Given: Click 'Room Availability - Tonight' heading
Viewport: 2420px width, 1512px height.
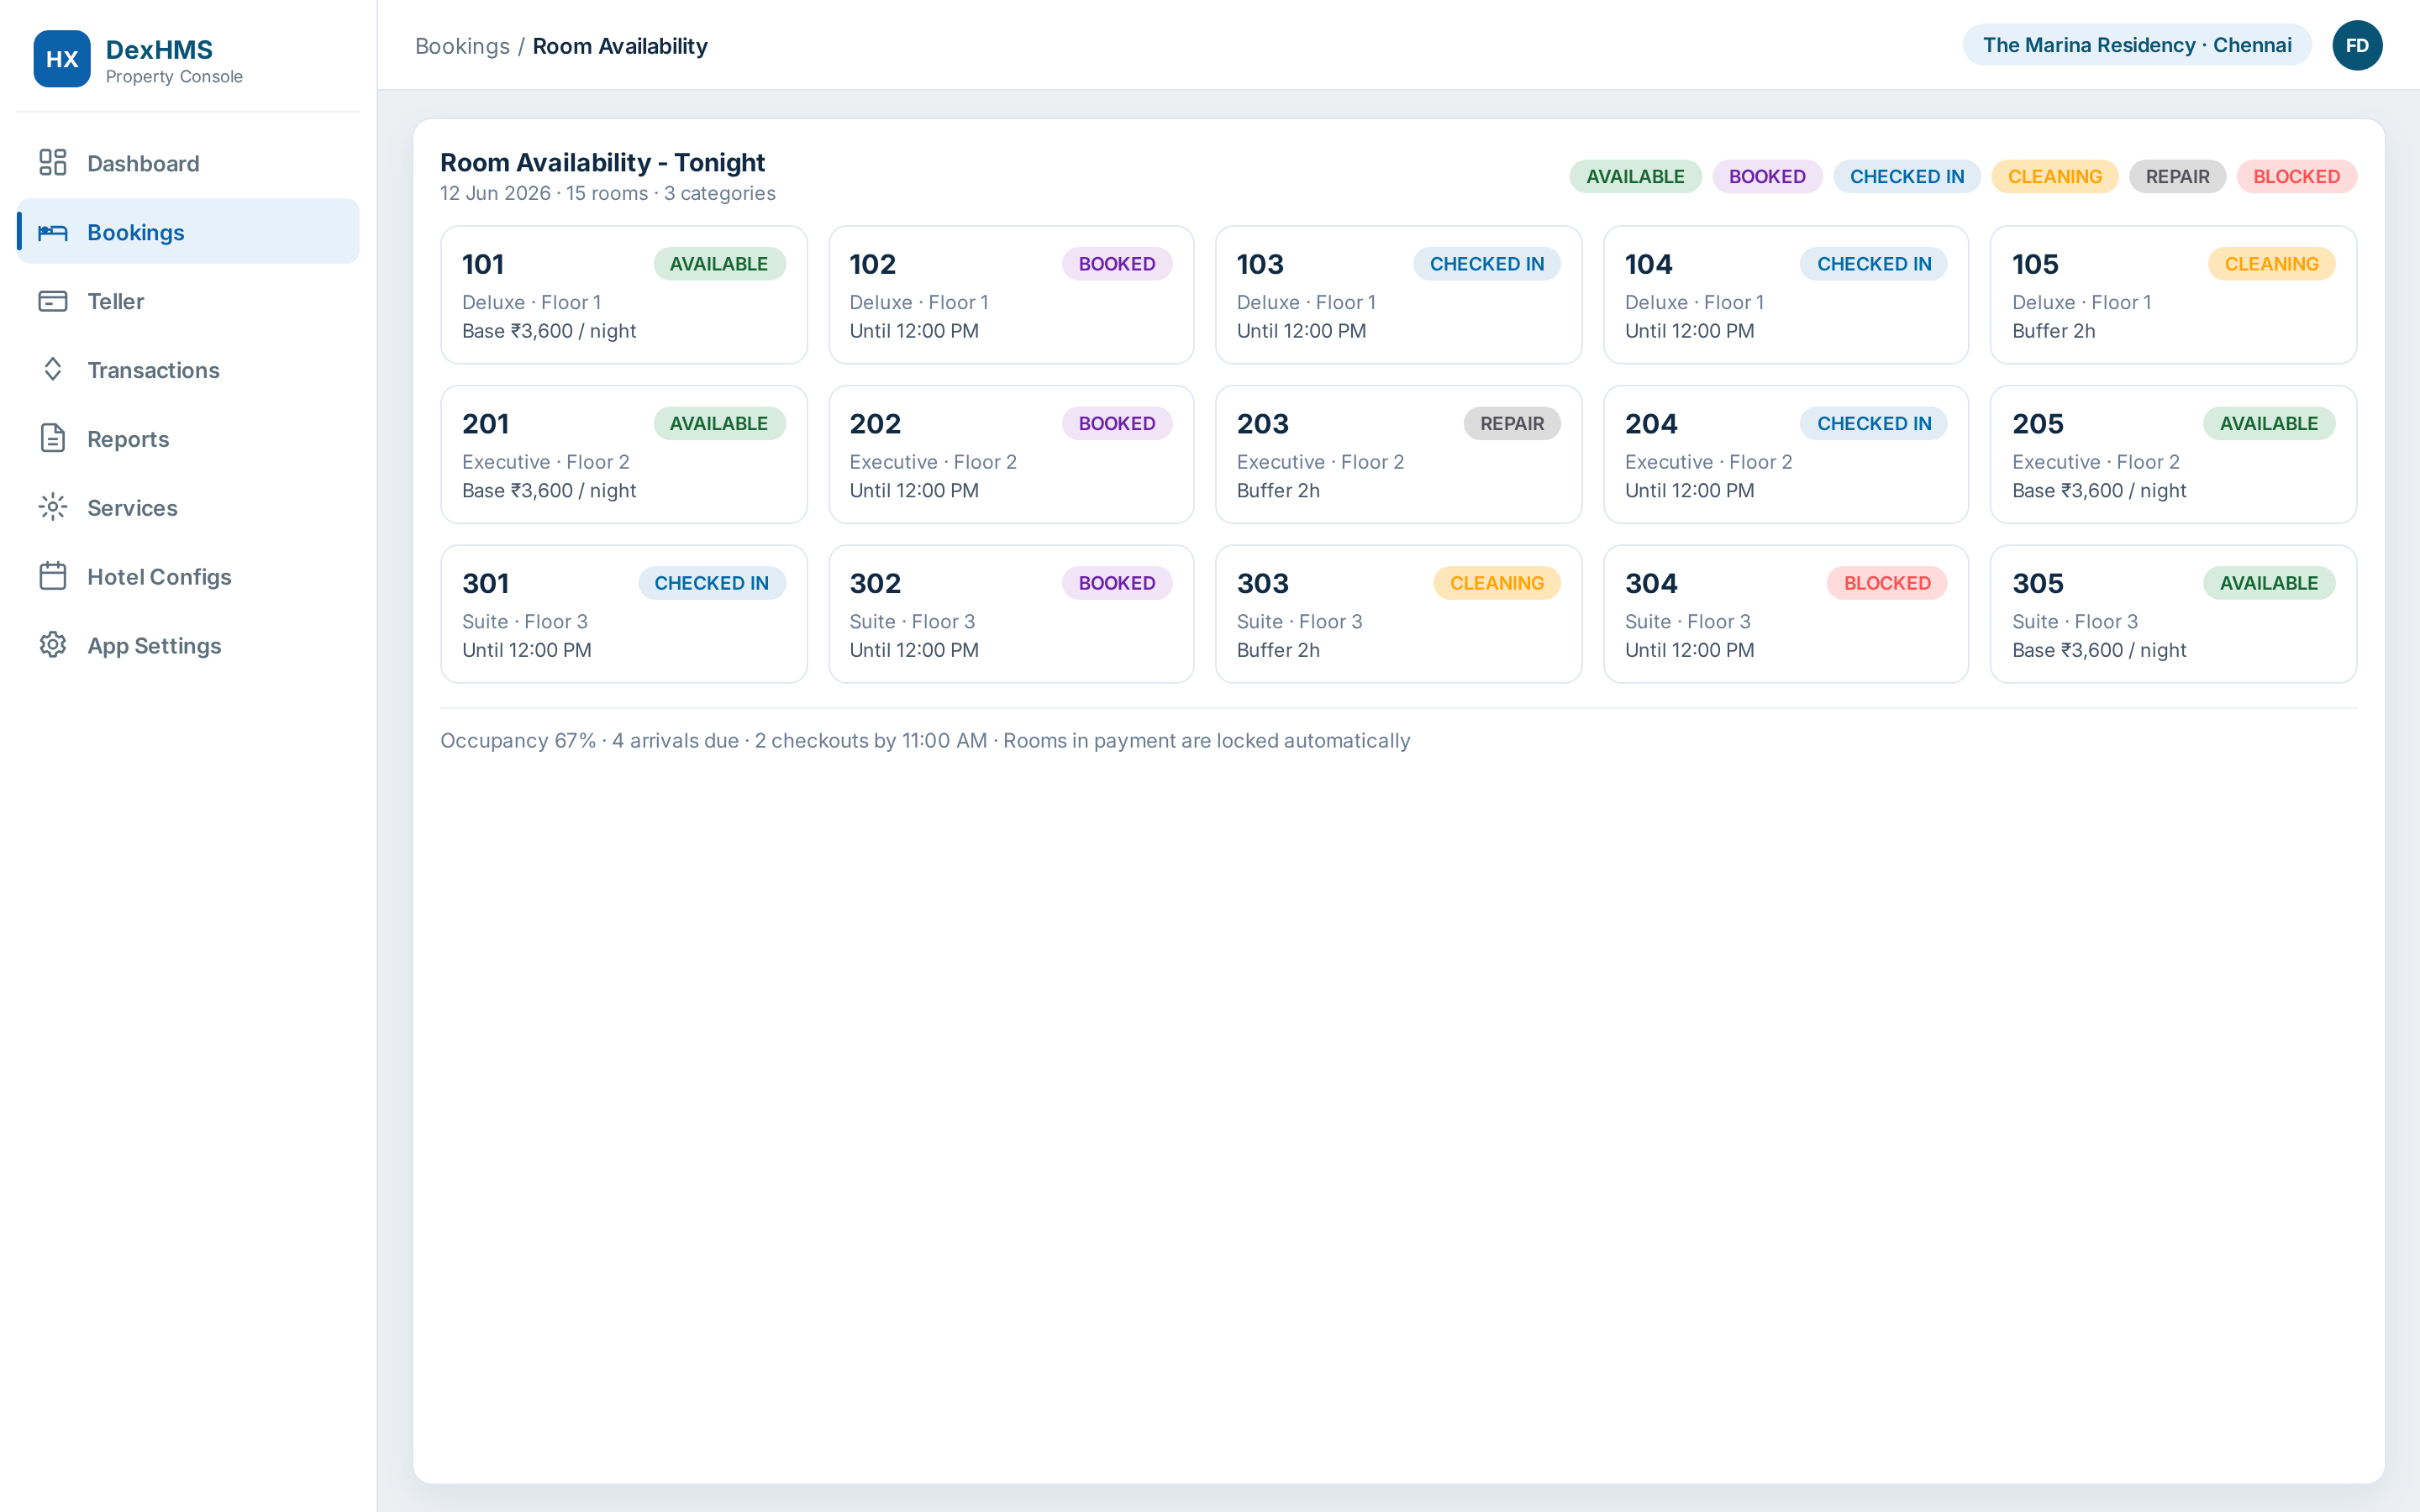Looking at the screenshot, I should (602, 162).
